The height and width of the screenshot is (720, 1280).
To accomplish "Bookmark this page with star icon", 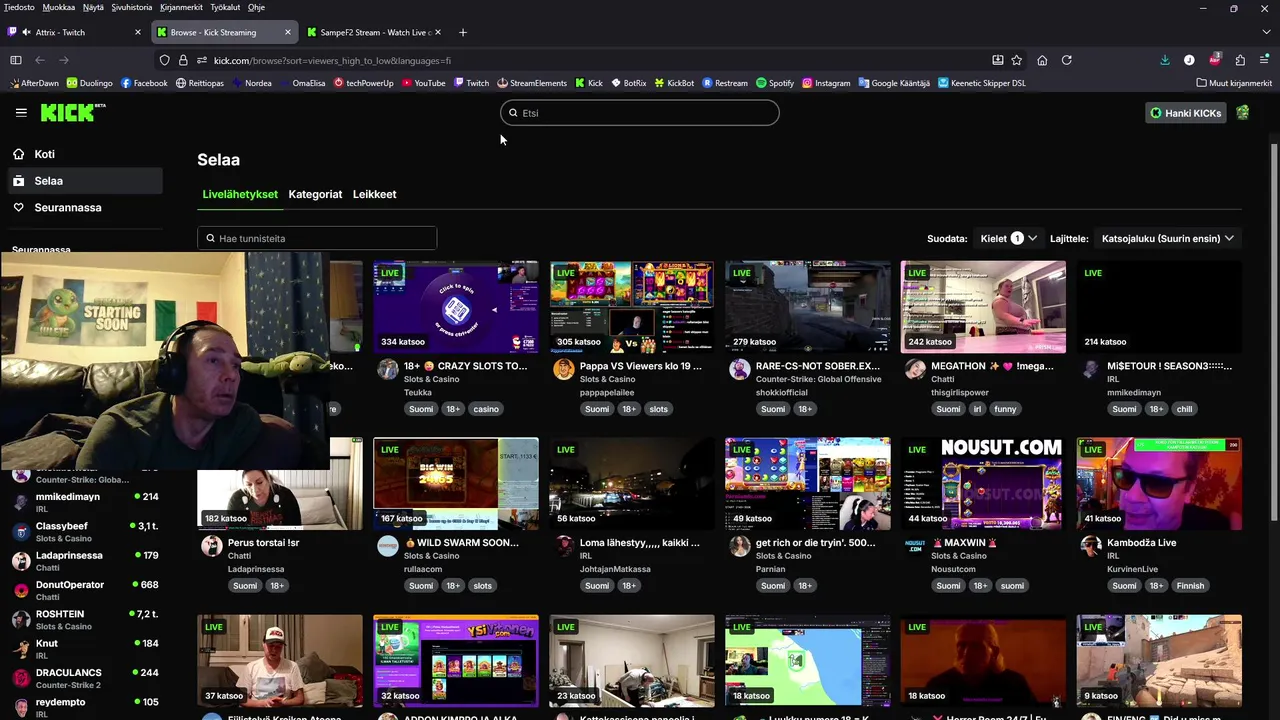I will (x=1017, y=60).
